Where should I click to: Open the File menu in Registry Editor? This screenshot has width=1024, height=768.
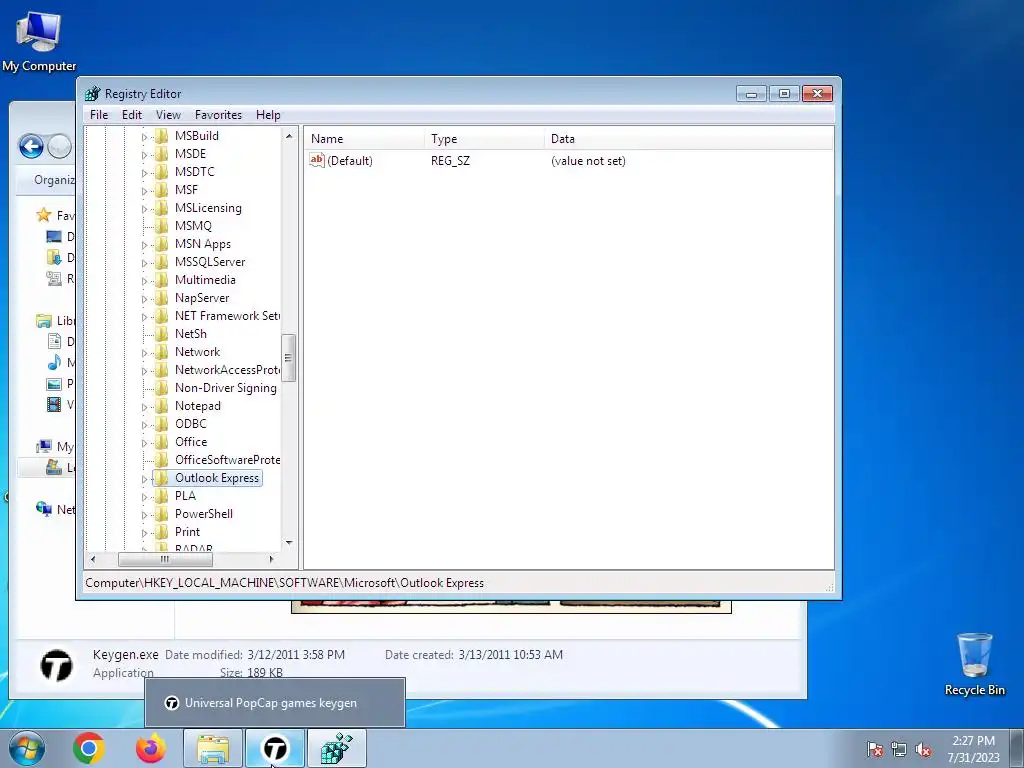tap(99, 115)
